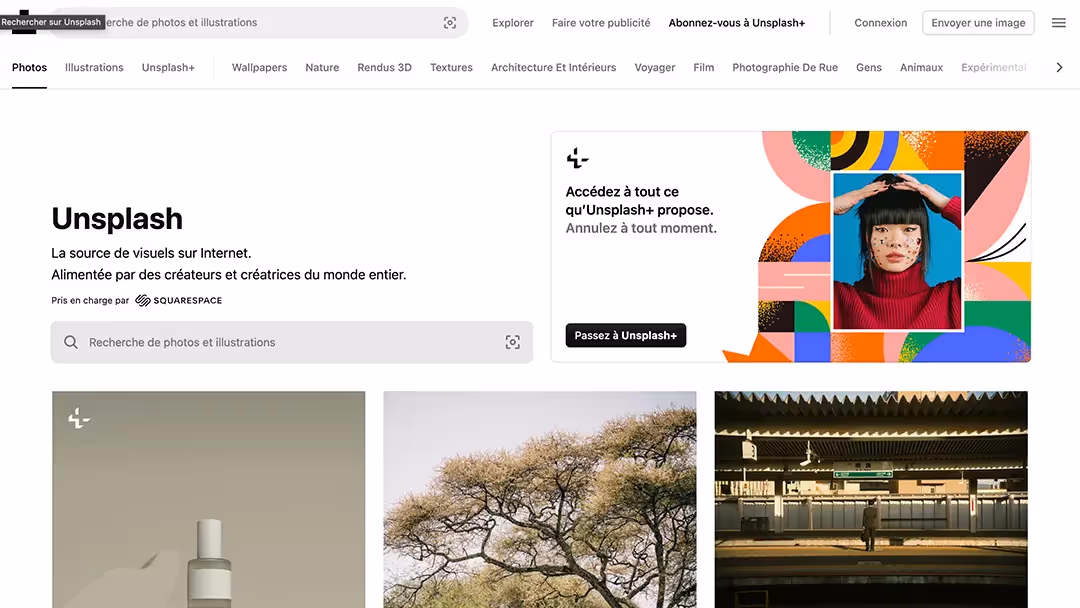Open Film category
Viewport: 1080px width, 608px height.
coord(703,67)
